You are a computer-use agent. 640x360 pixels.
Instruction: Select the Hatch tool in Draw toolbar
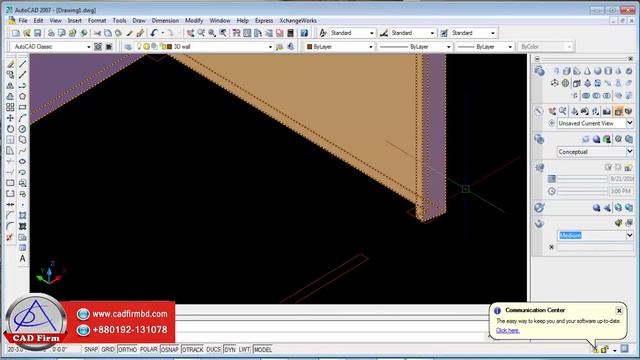point(22,216)
